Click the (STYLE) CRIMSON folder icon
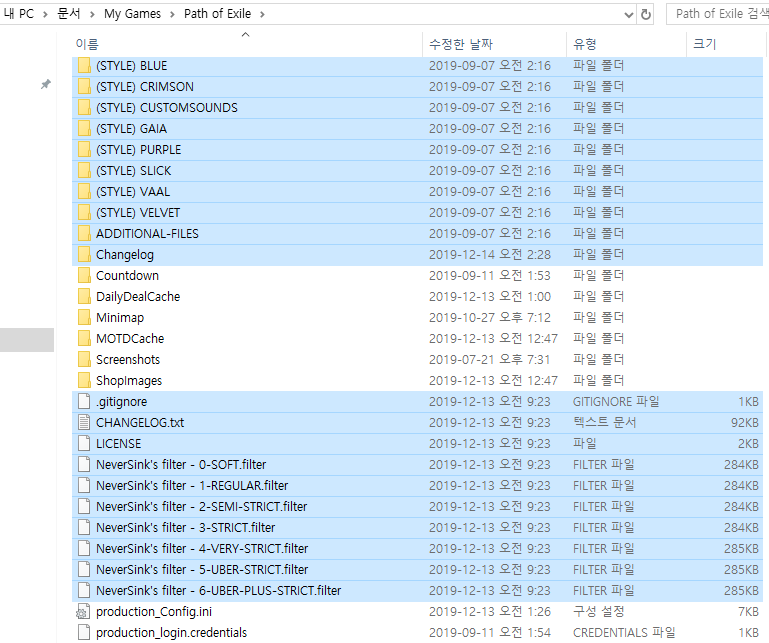The height and width of the screenshot is (643, 769). tap(84, 87)
